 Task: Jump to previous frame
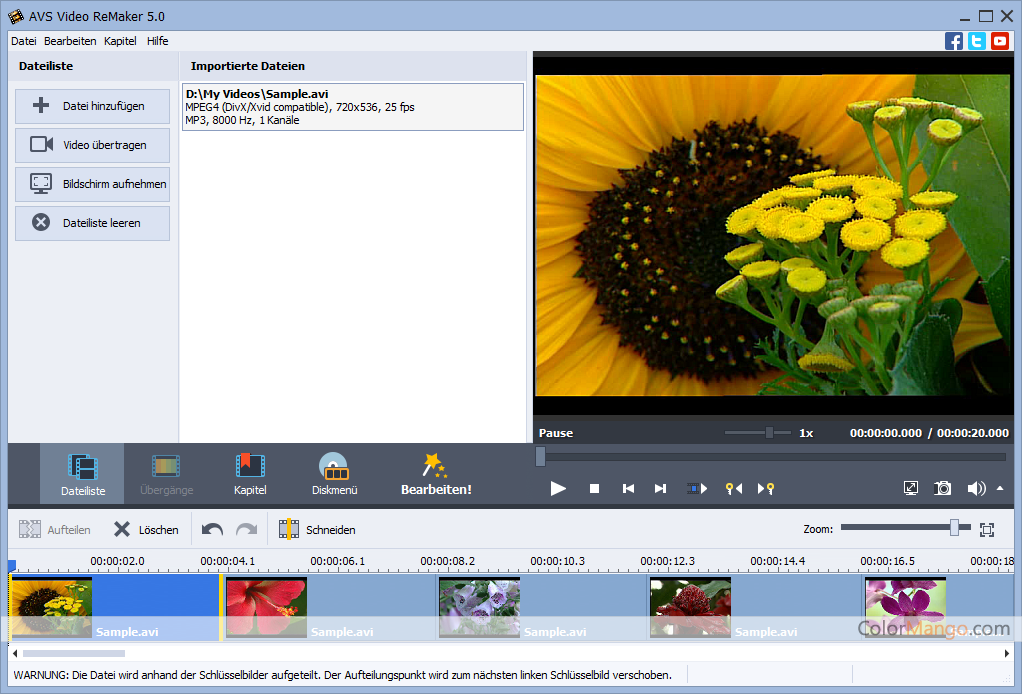tap(628, 488)
